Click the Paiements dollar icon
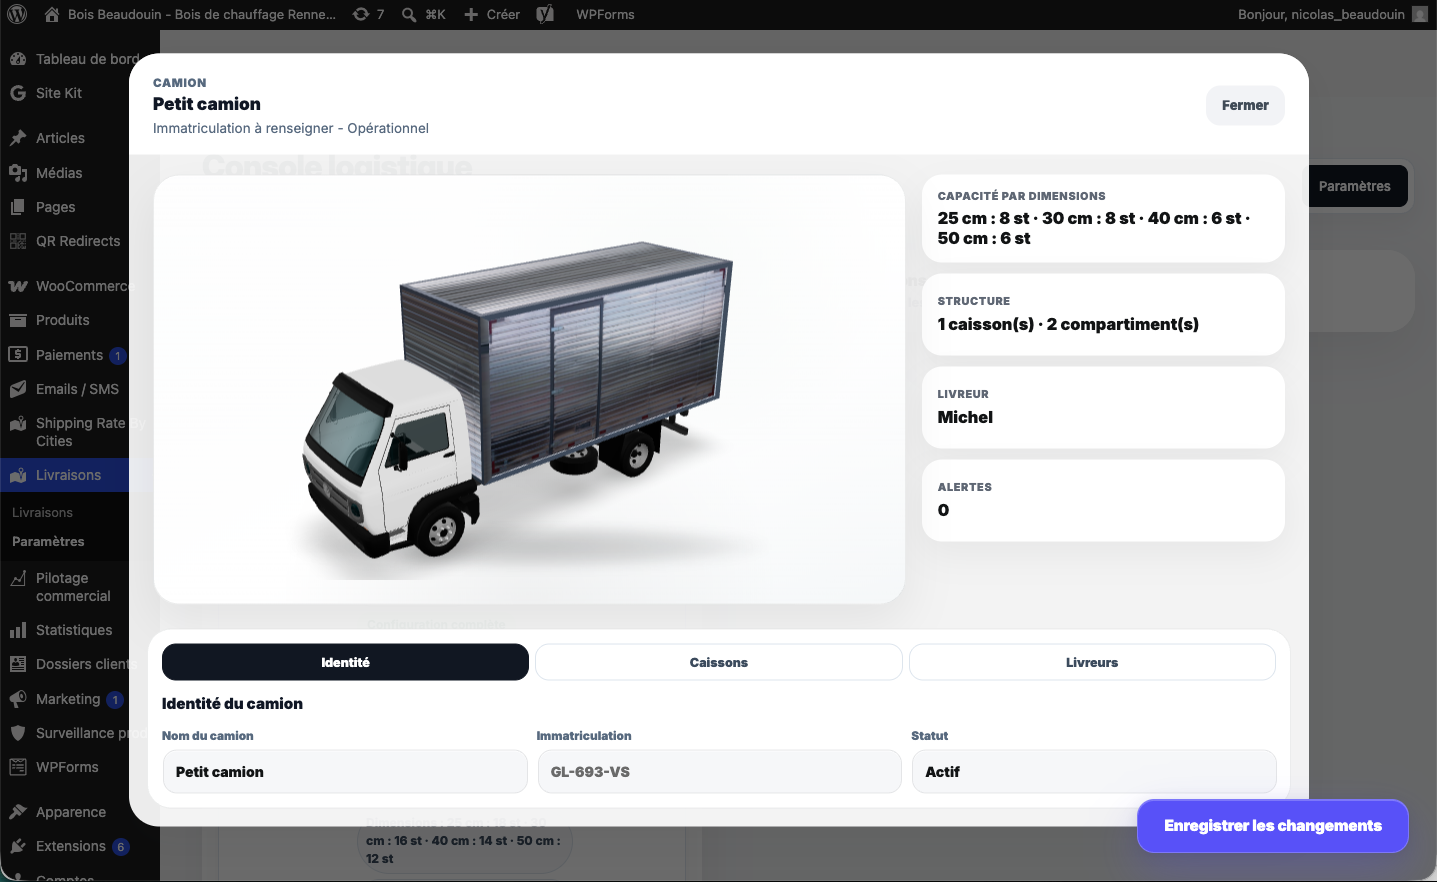Viewport: 1437px width, 882px height. click(18, 355)
